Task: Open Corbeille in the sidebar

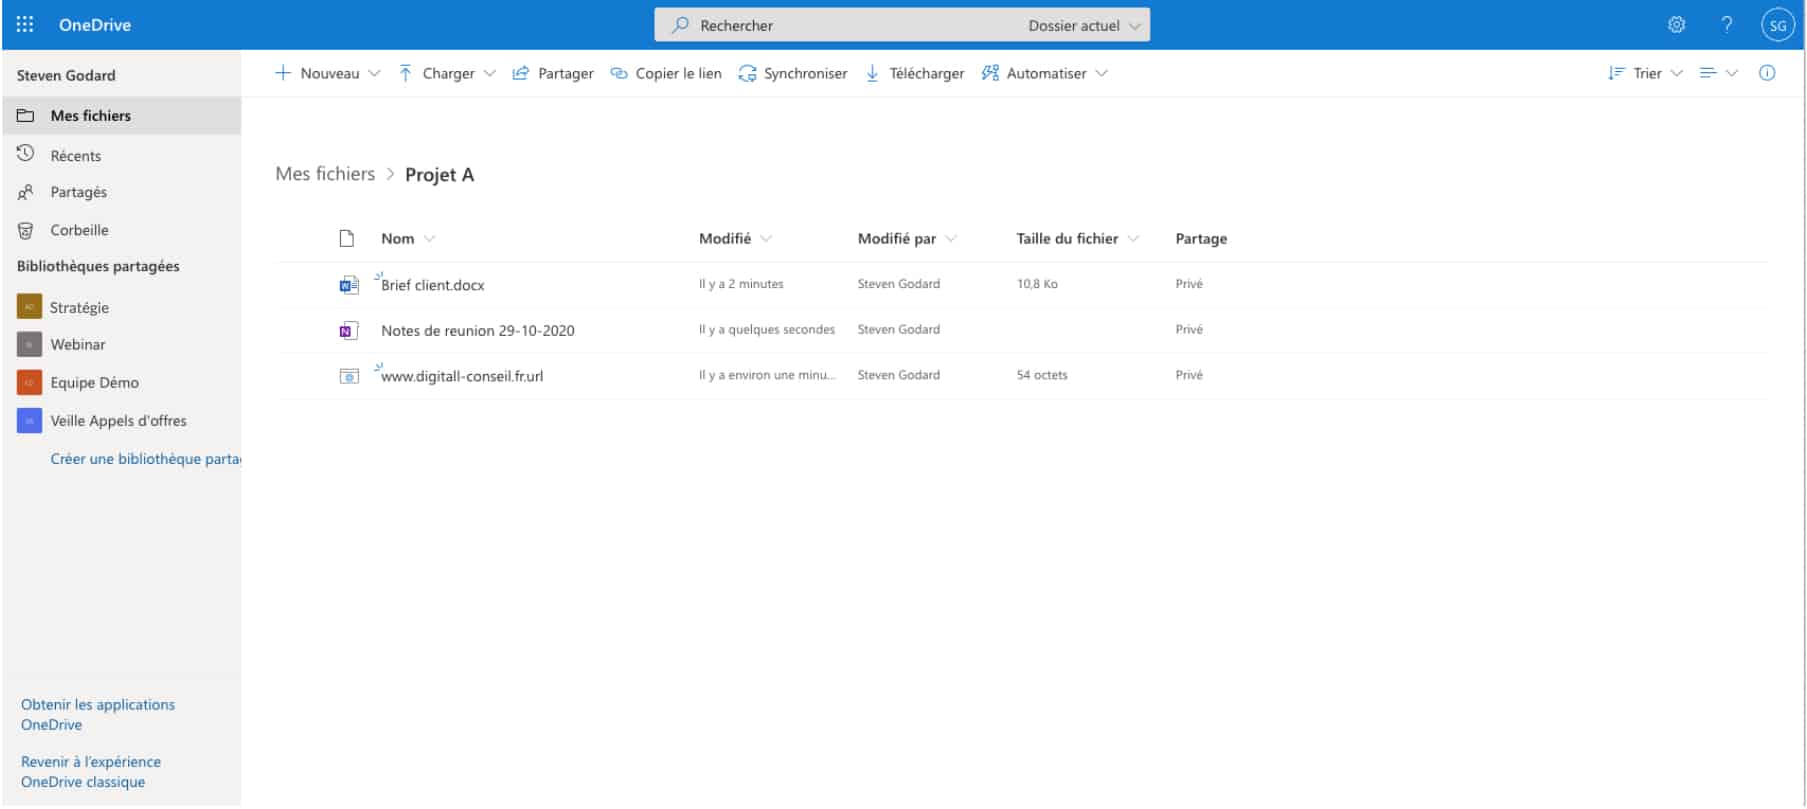Action: pyautogui.click(x=79, y=230)
